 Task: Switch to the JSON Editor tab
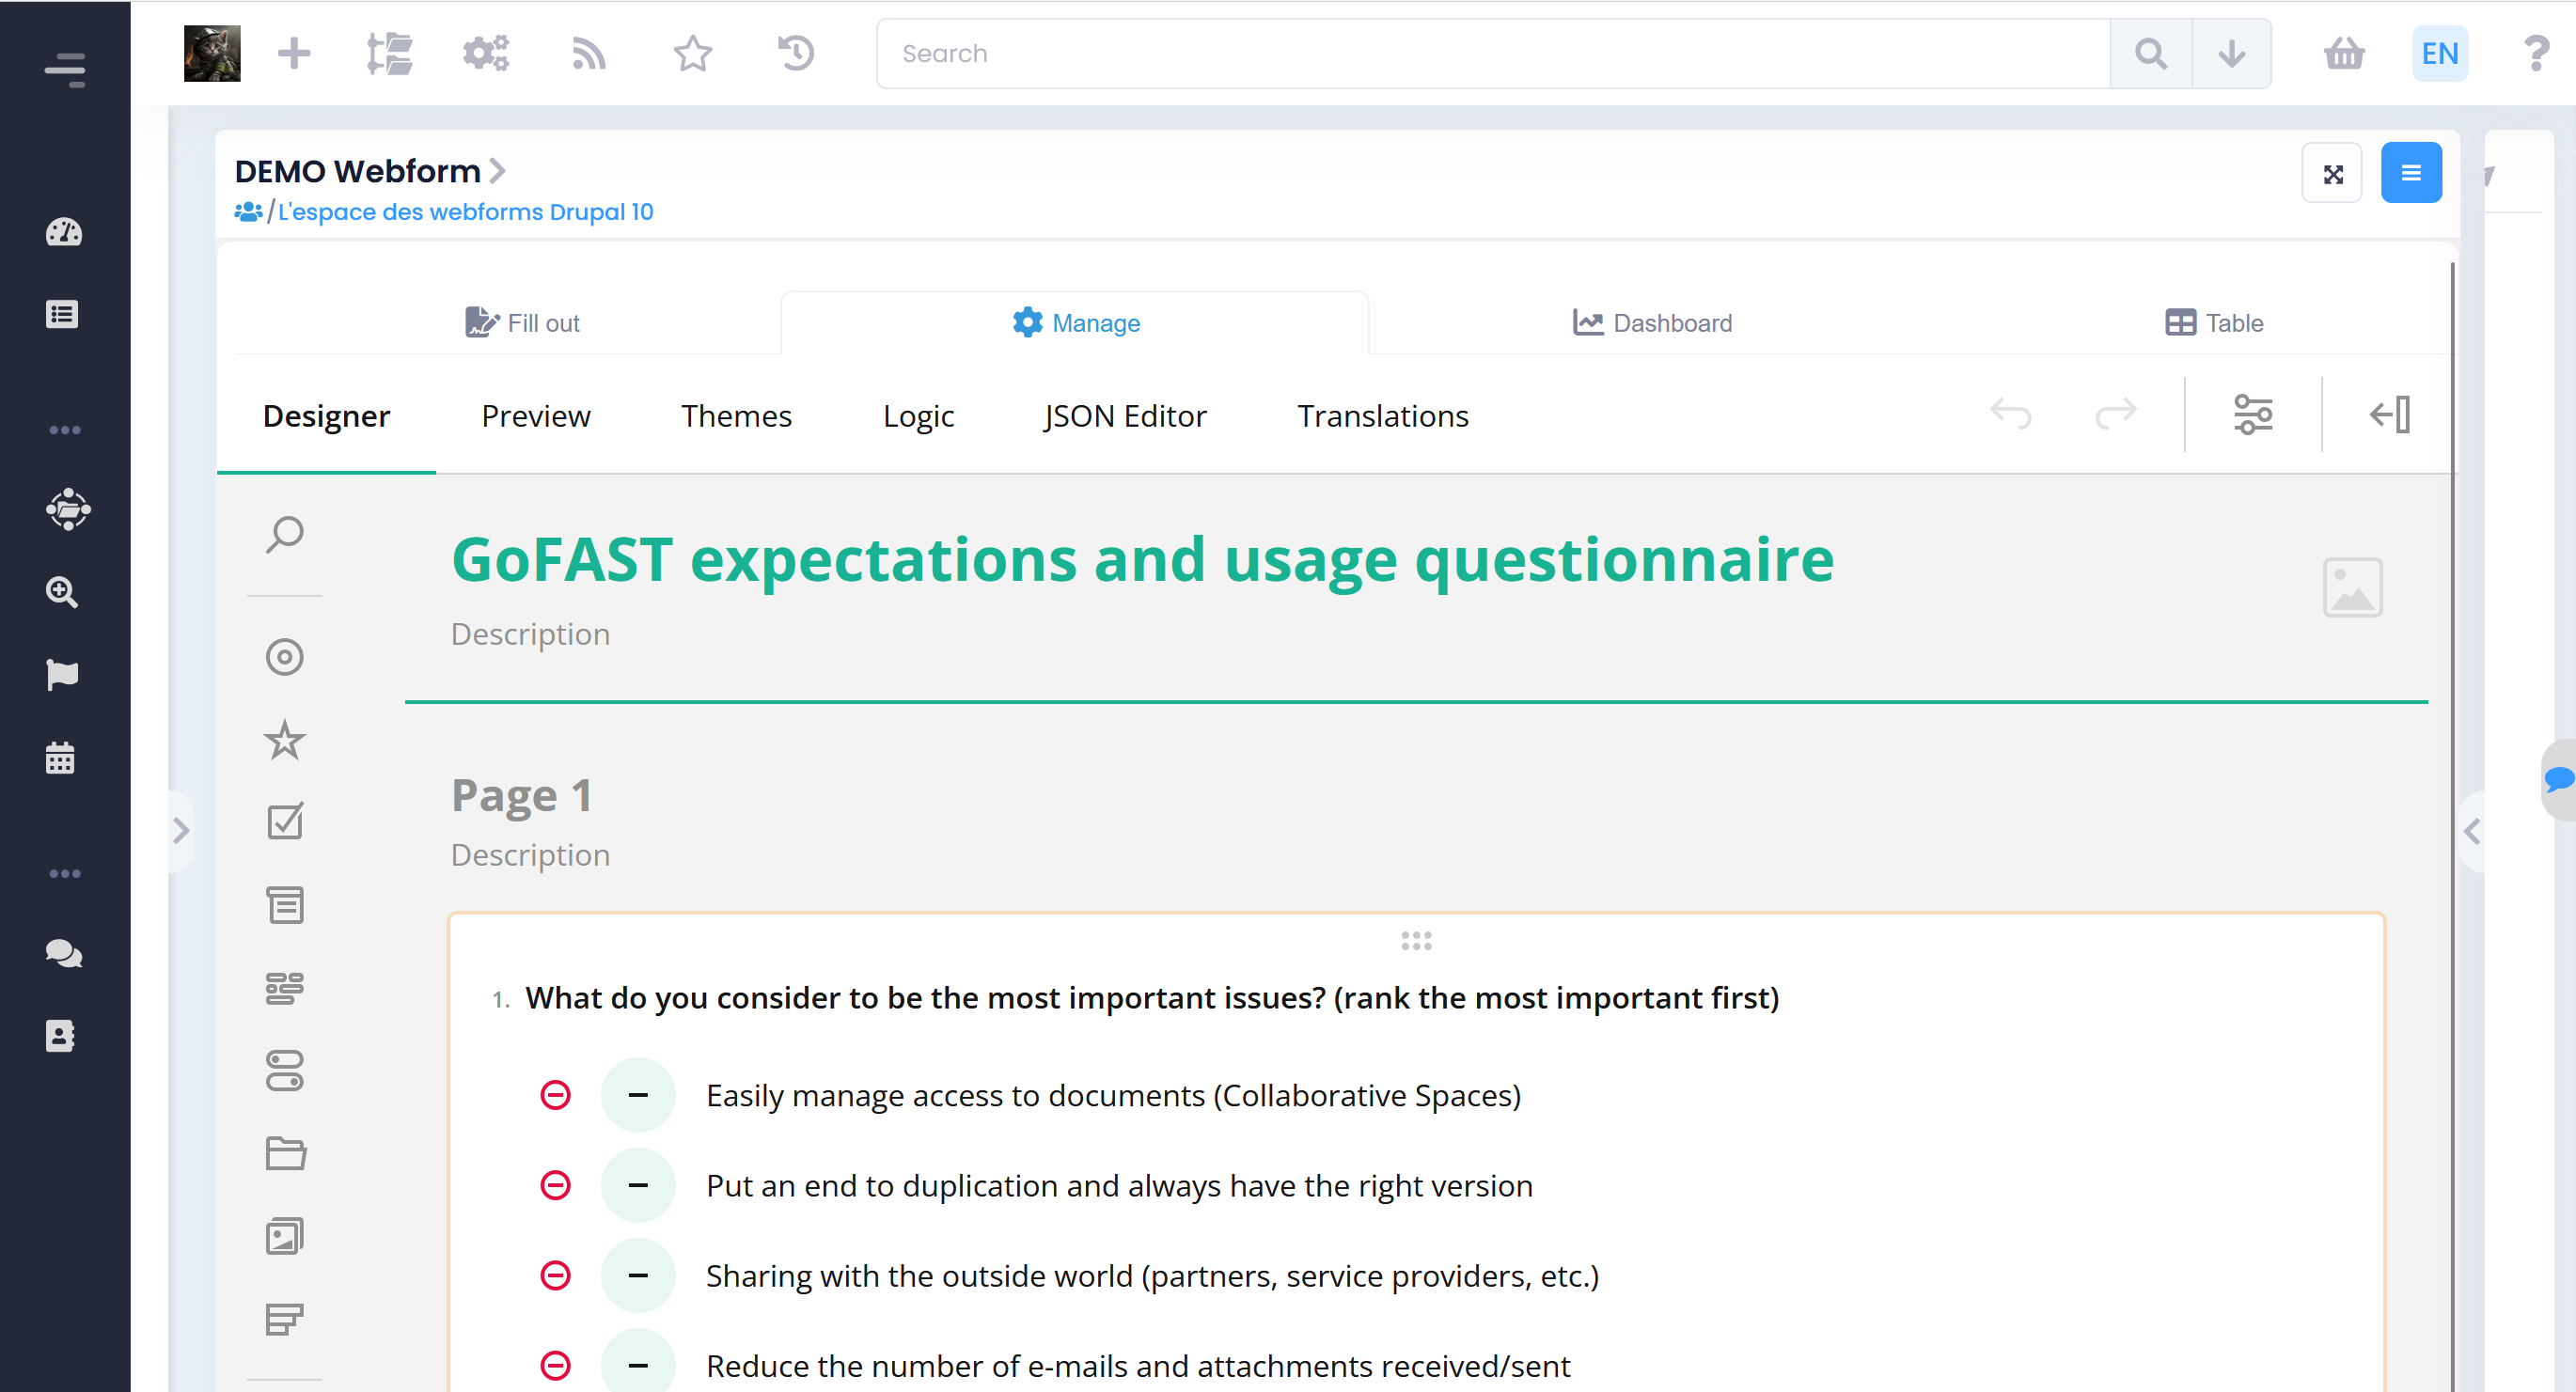click(1125, 415)
